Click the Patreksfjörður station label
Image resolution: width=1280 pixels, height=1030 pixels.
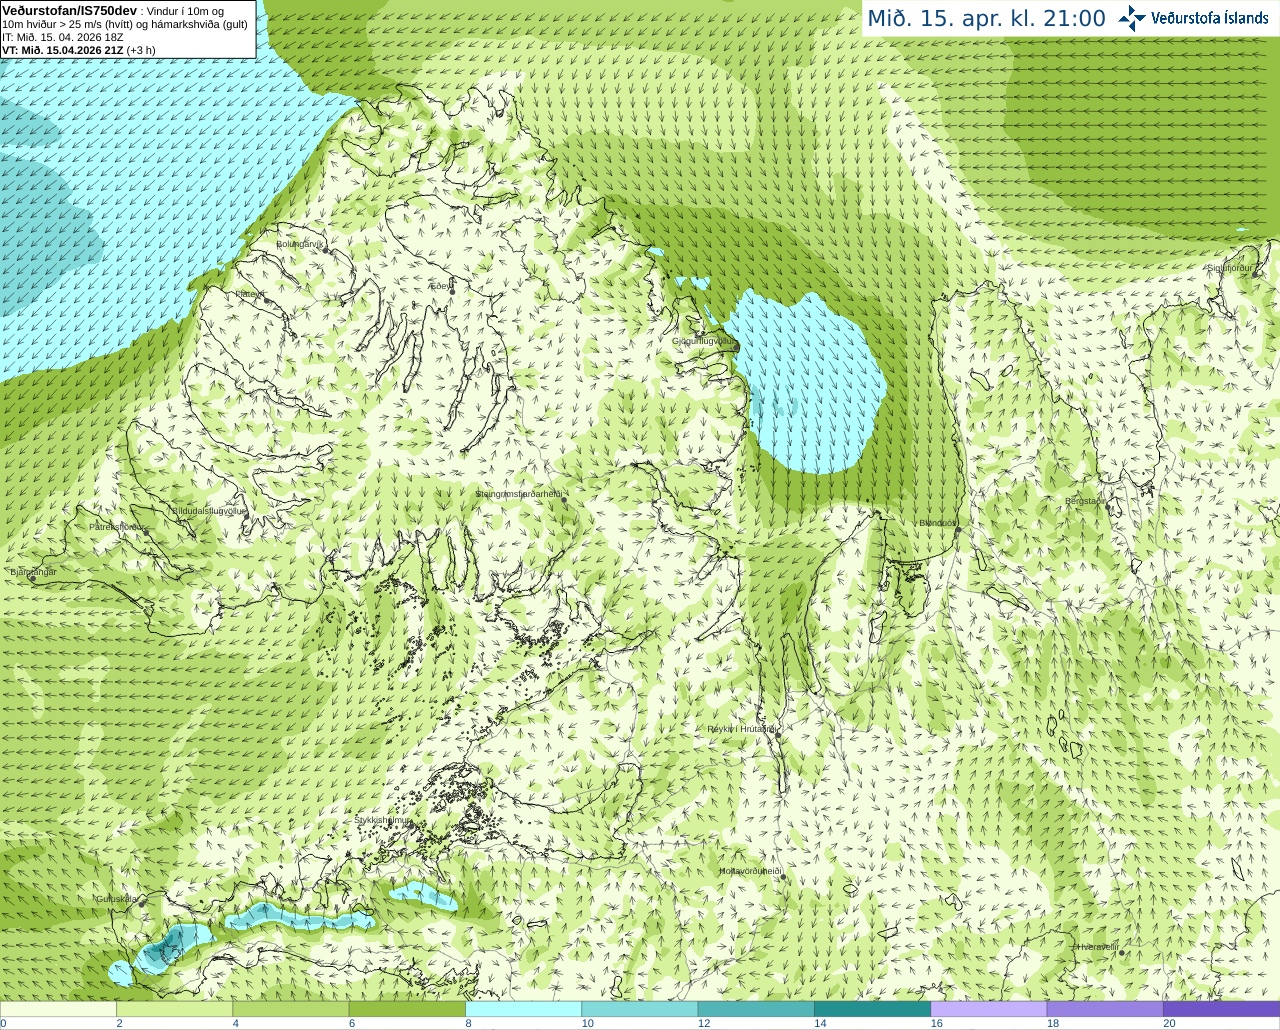click(x=117, y=527)
